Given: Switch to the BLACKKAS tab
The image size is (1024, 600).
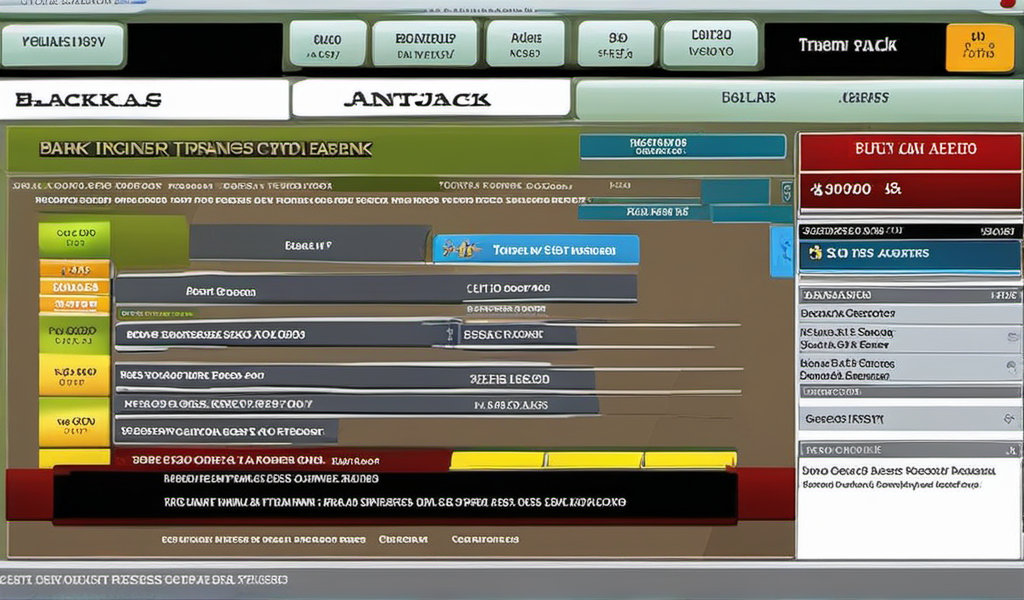Looking at the screenshot, I should (146, 100).
